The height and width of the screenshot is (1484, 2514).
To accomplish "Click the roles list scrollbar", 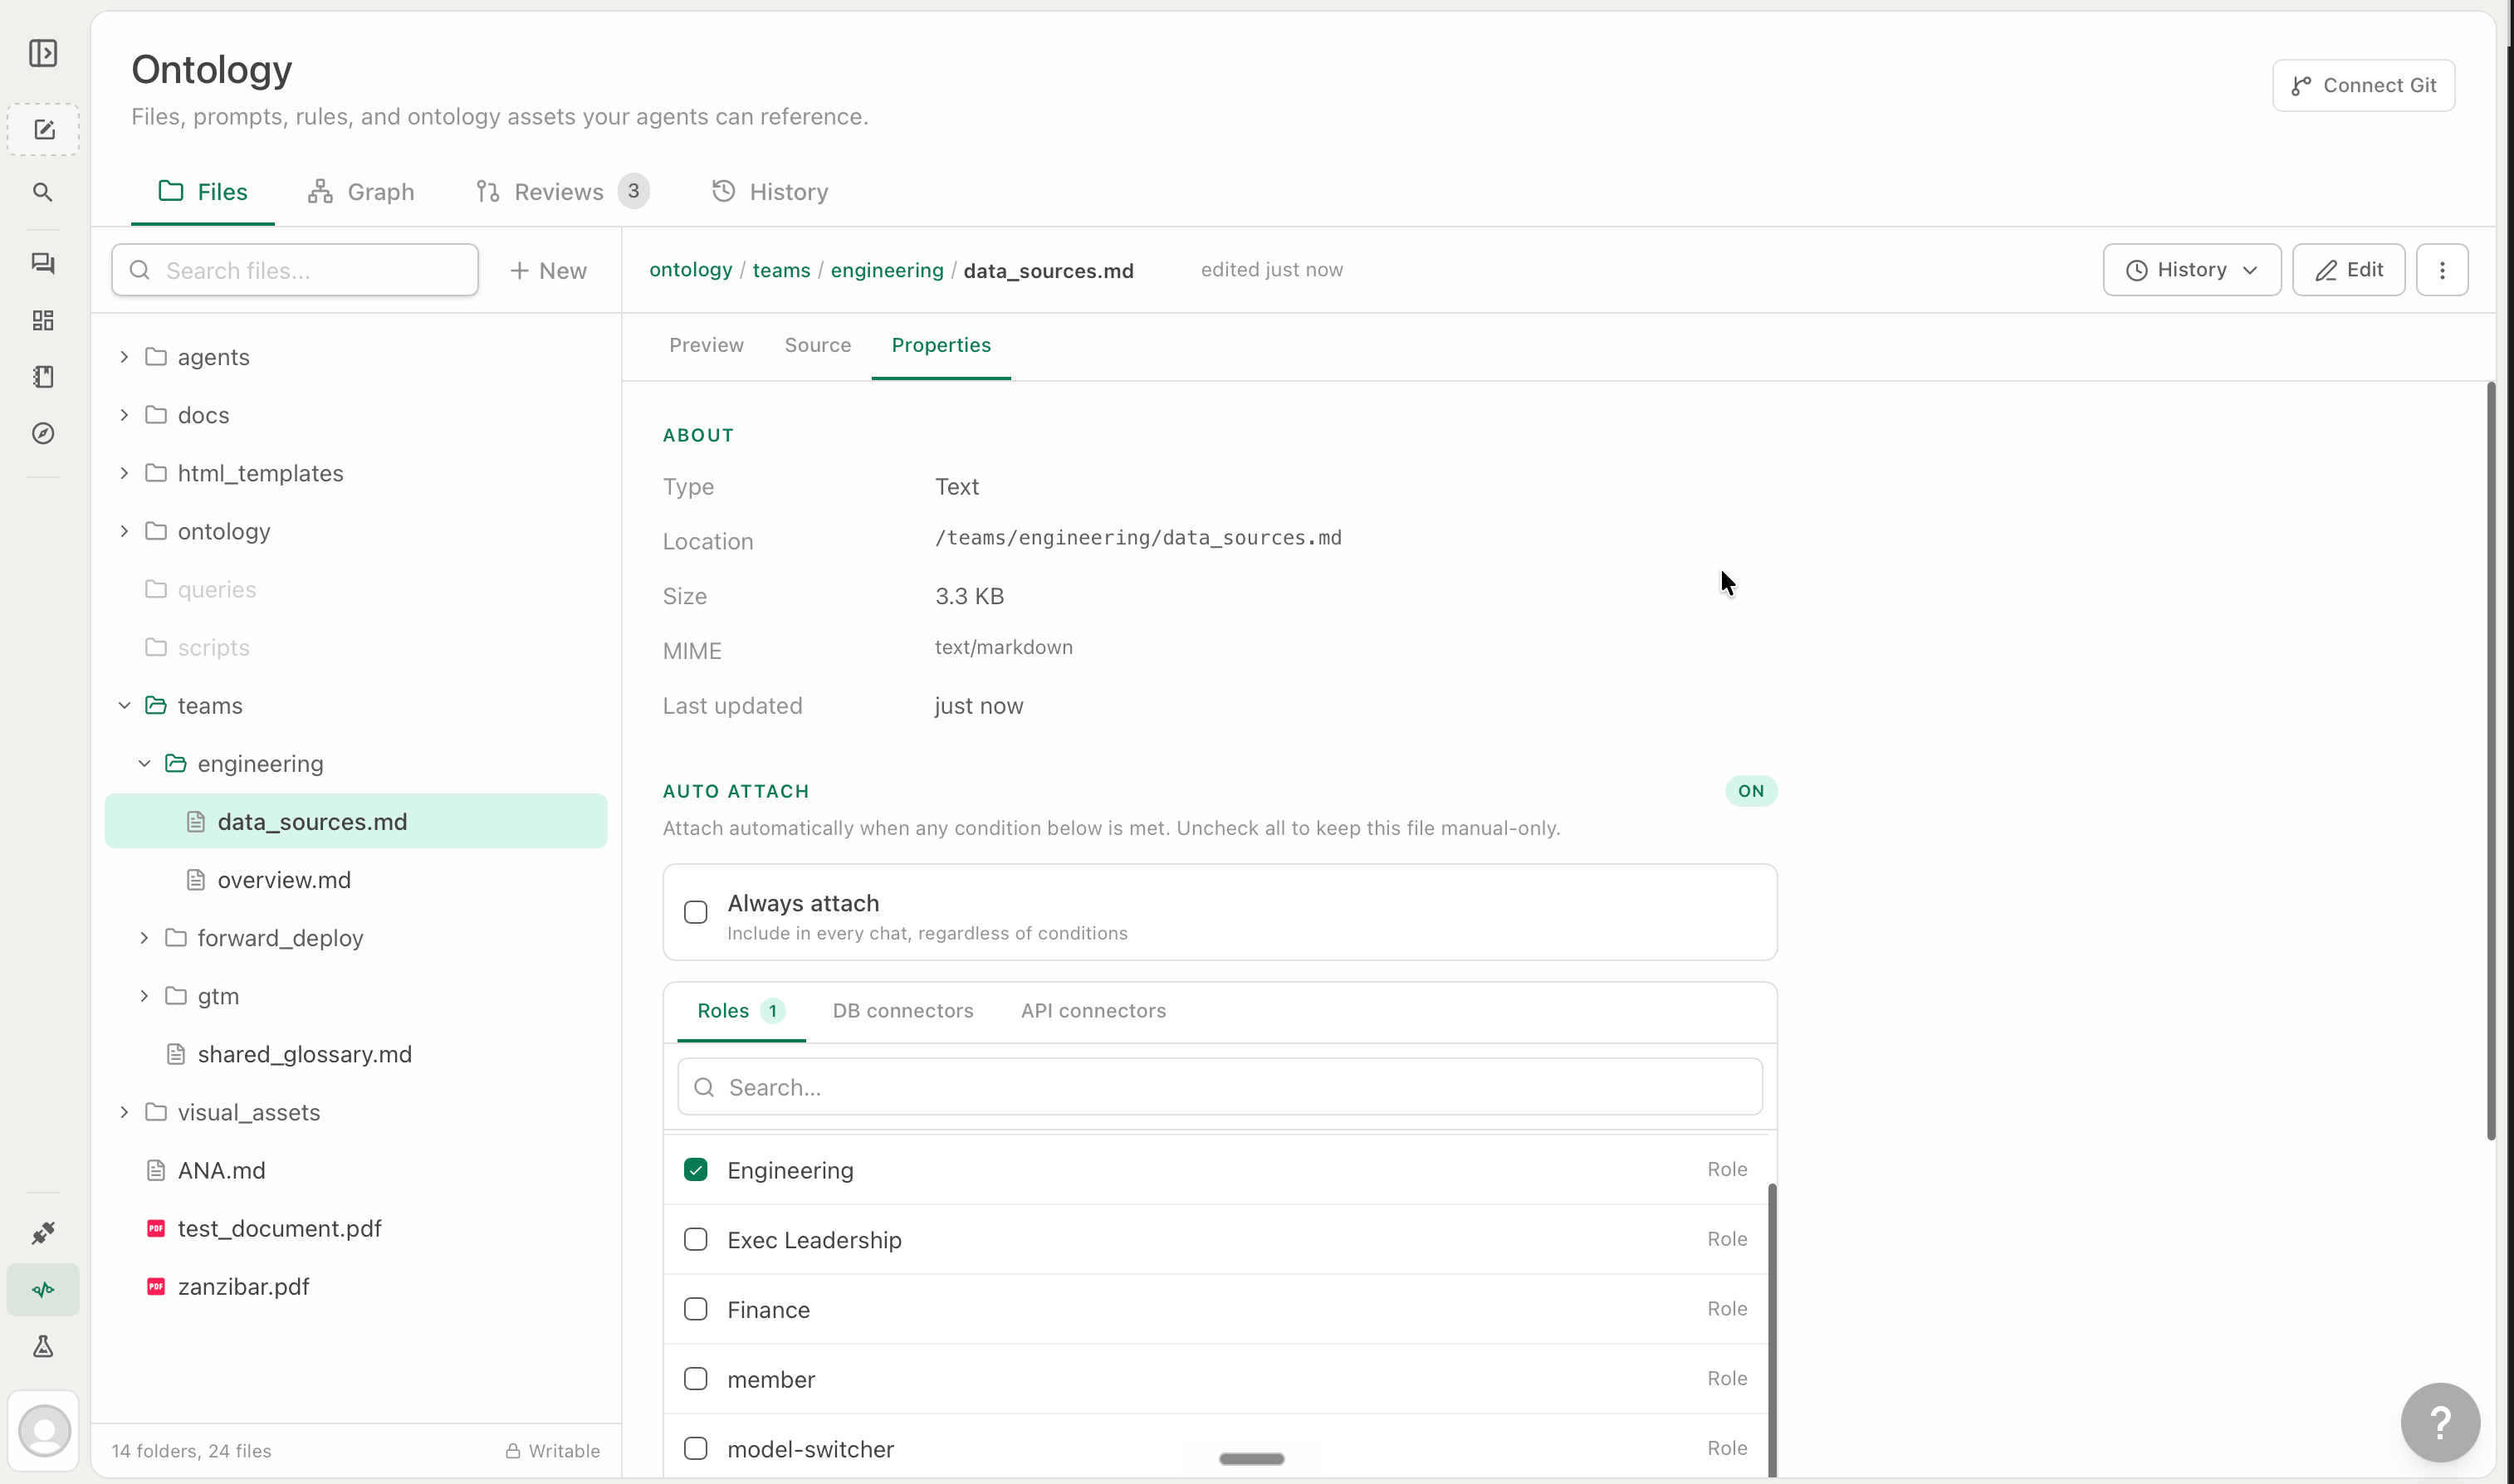I will click(x=1772, y=1330).
